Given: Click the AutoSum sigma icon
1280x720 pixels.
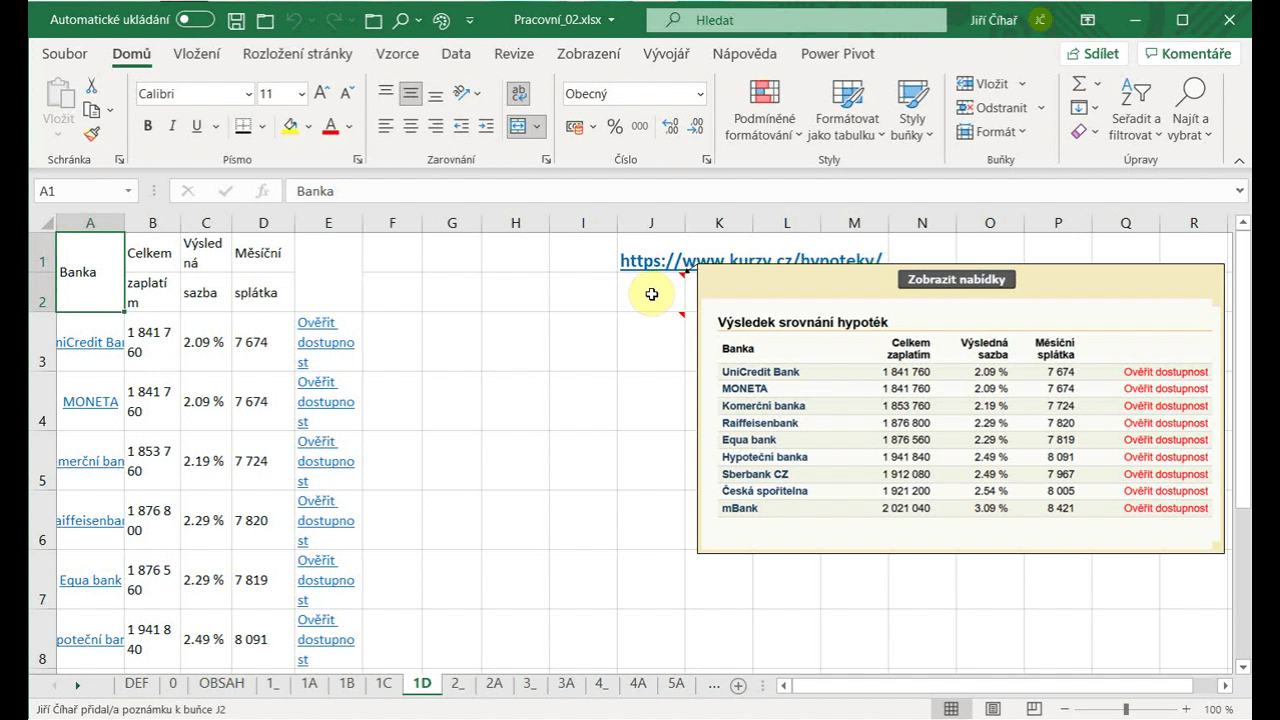Looking at the screenshot, I should click(1079, 84).
